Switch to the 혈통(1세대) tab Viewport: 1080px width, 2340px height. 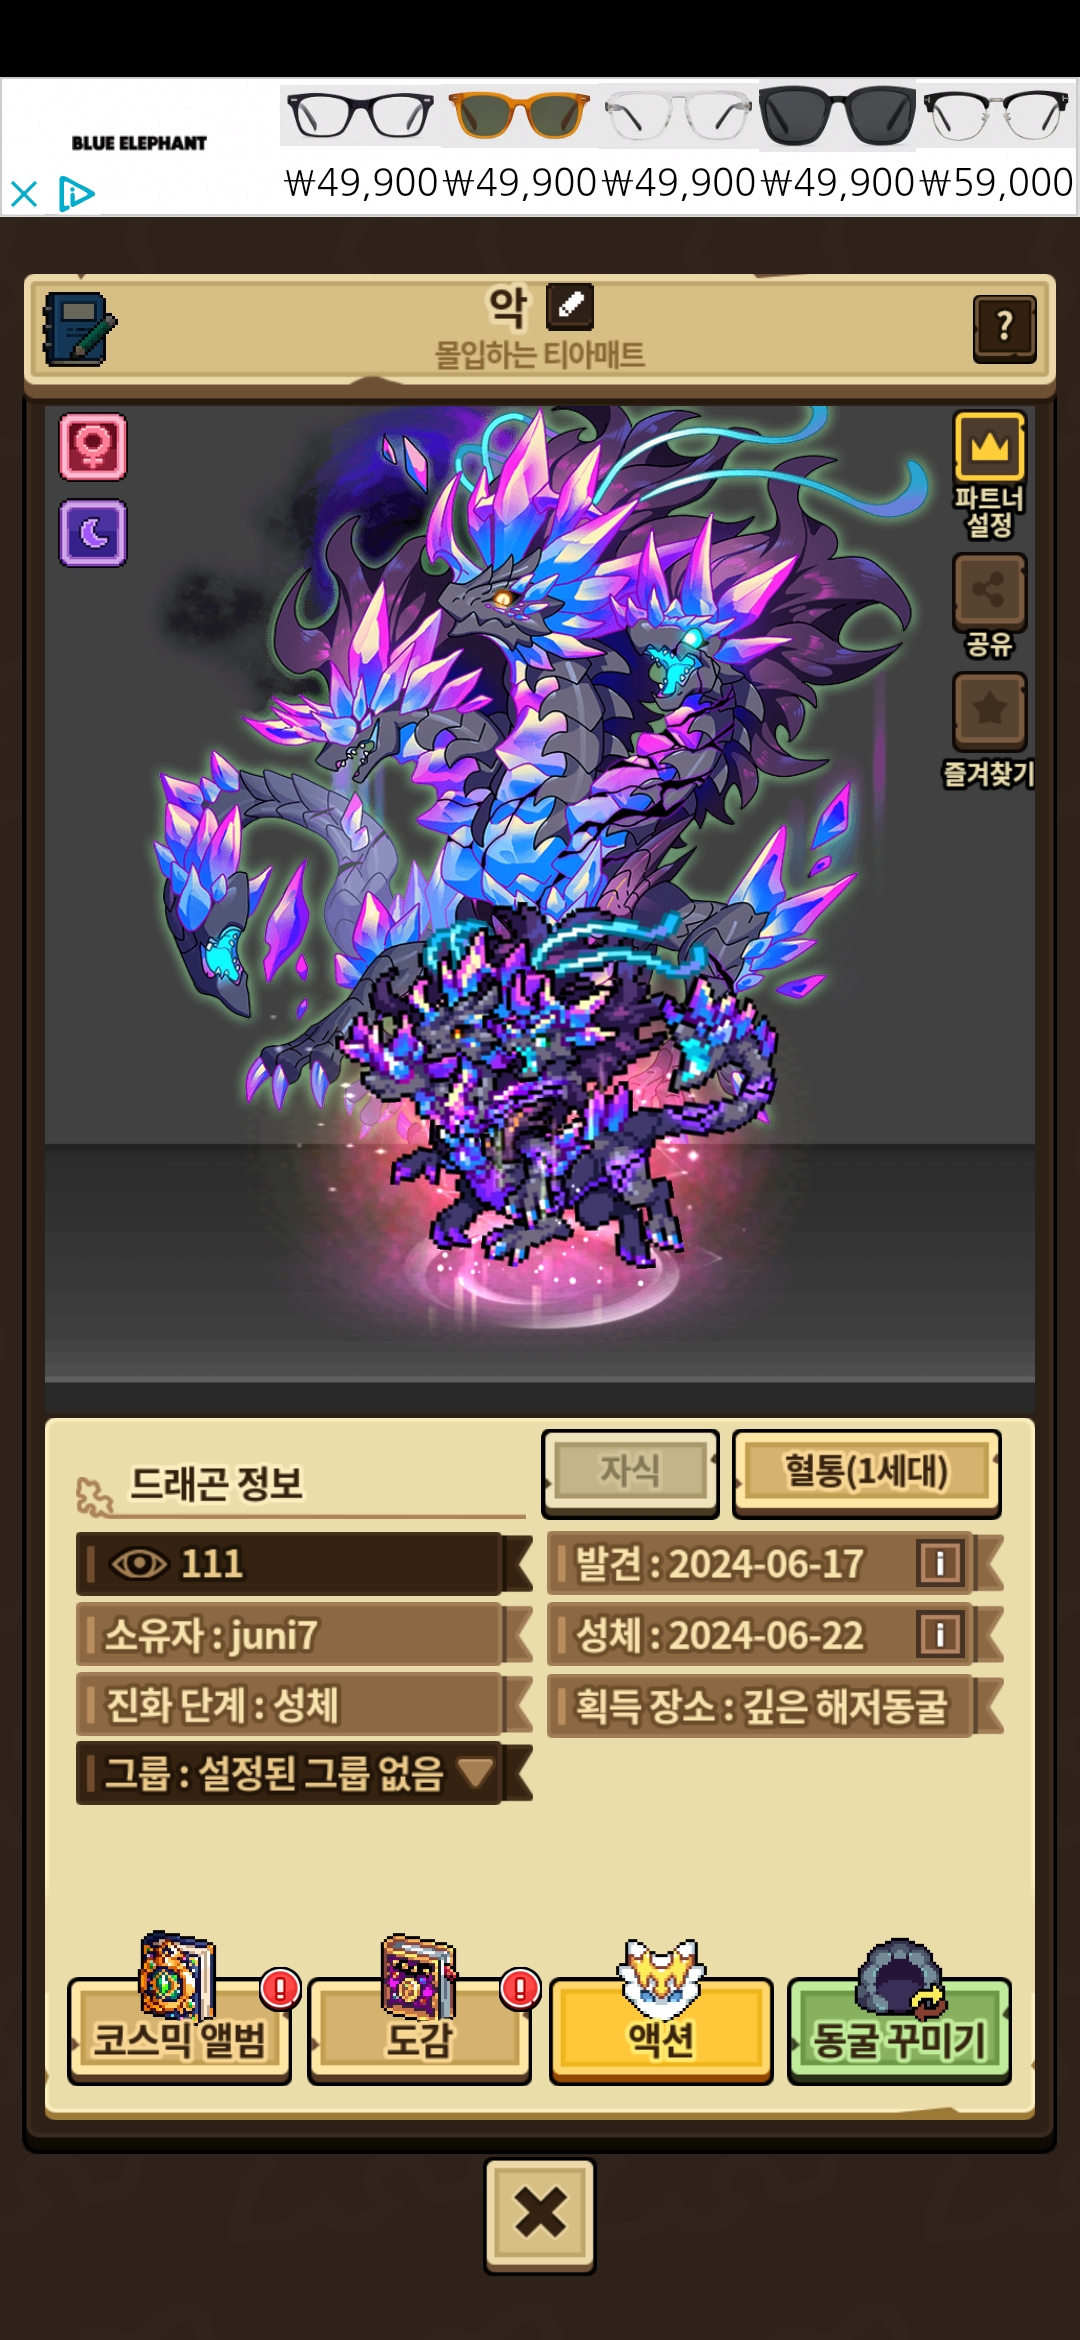pos(867,1472)
